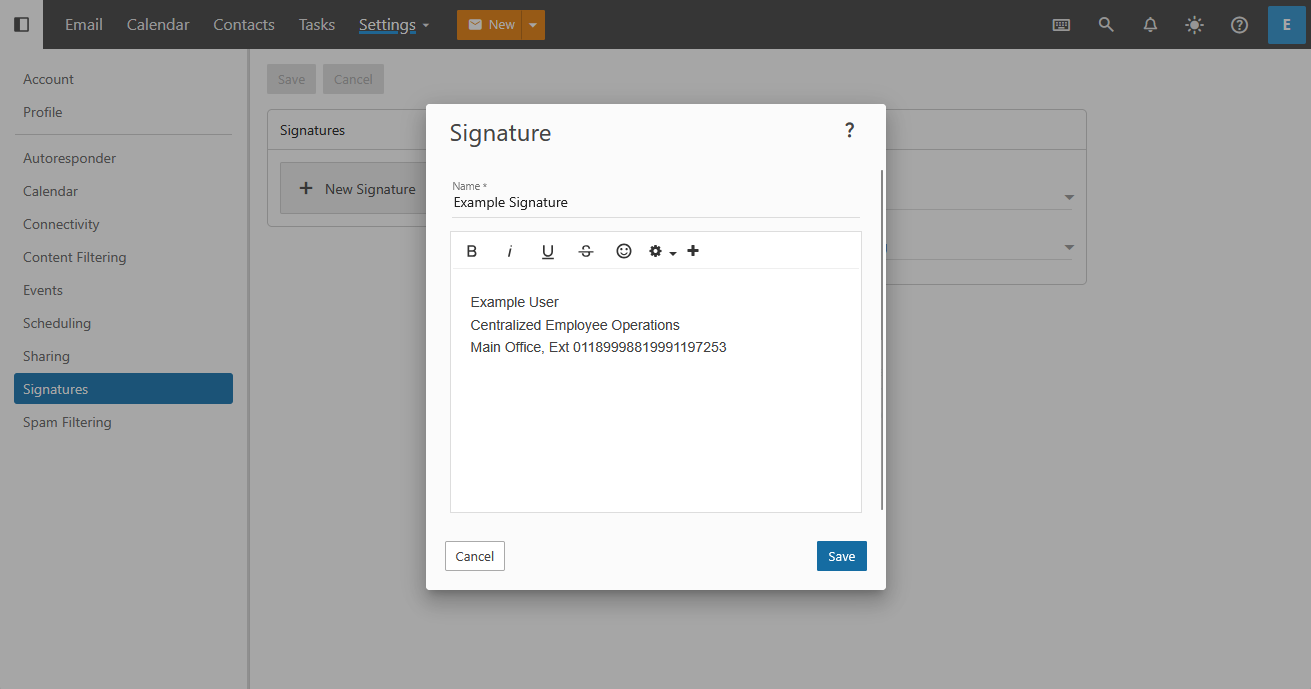Open keyboard shortcuts icon in header
Image resolution: width=1311 pixels, height=689 pixels.
pyautogui.click(x=1062, y=25)
